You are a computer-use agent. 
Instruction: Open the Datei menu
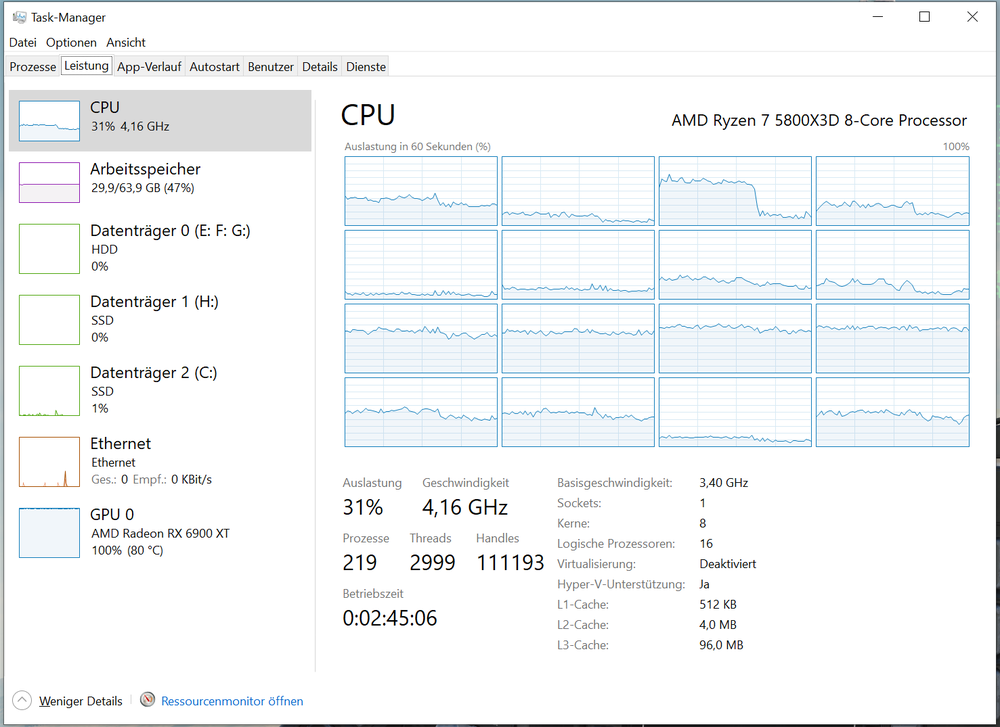(23, 43)
